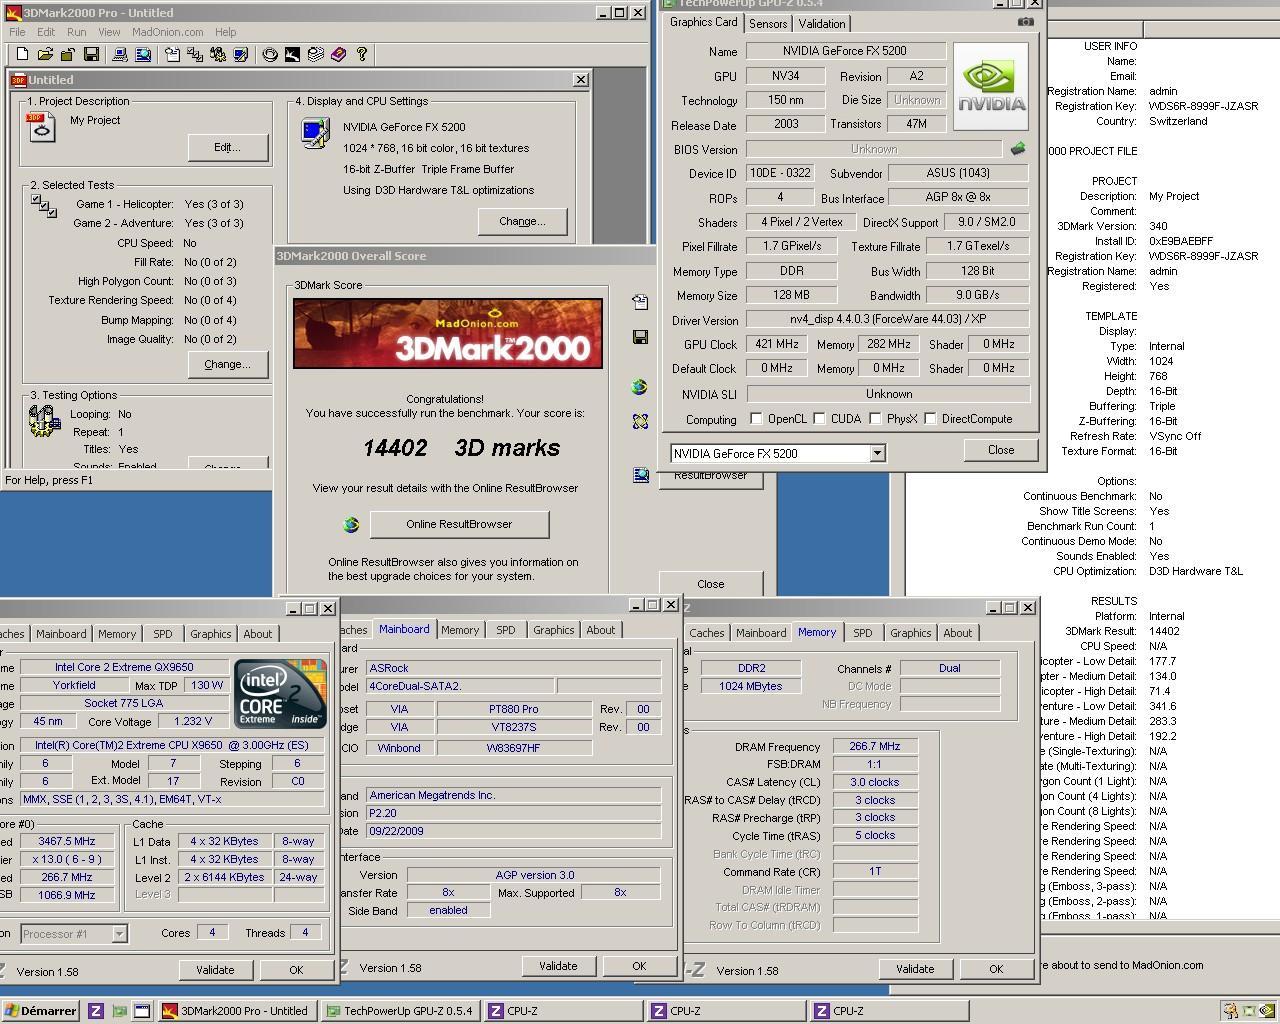Click the black image quality toolbar icon

pos(292,54)
